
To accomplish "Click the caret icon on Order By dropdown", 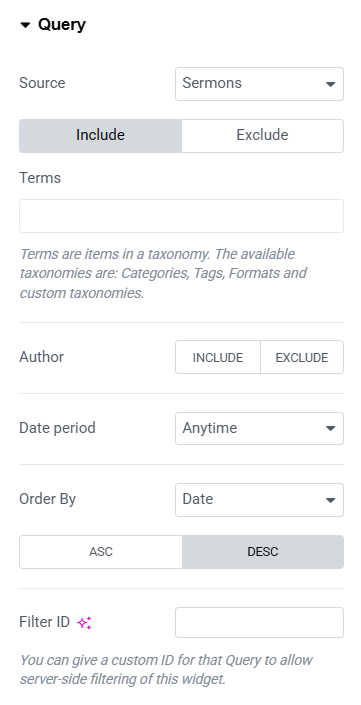I will coord(330,500).
